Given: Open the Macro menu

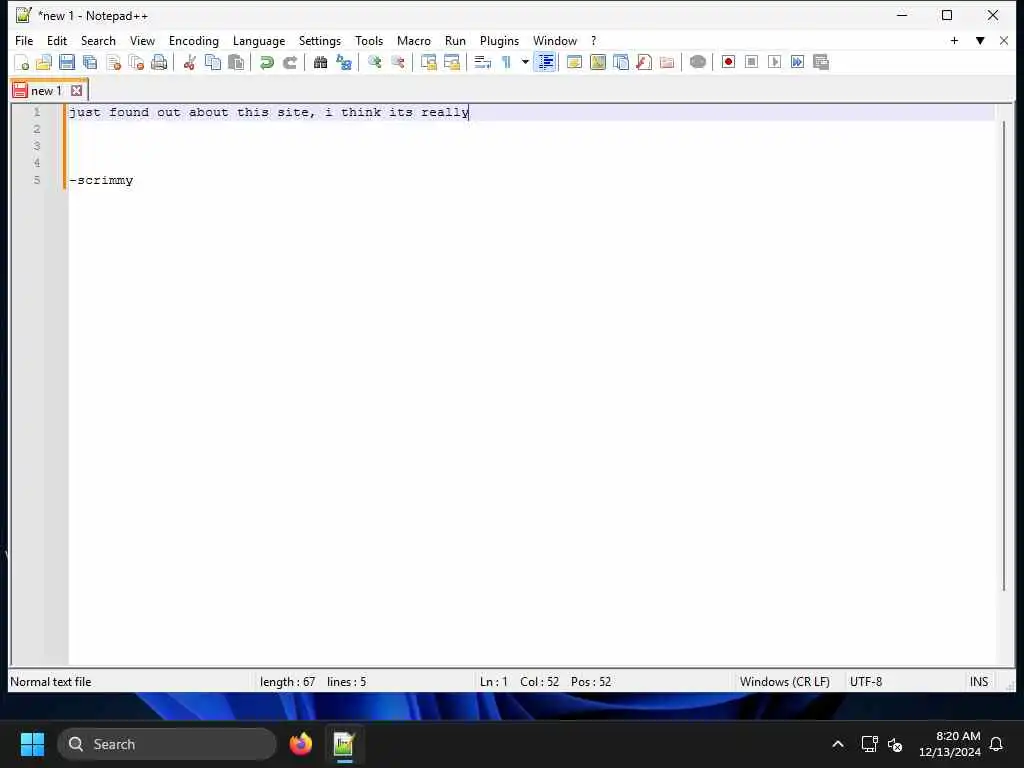Looking at the screenshot, I should click(x=414, y=40).
